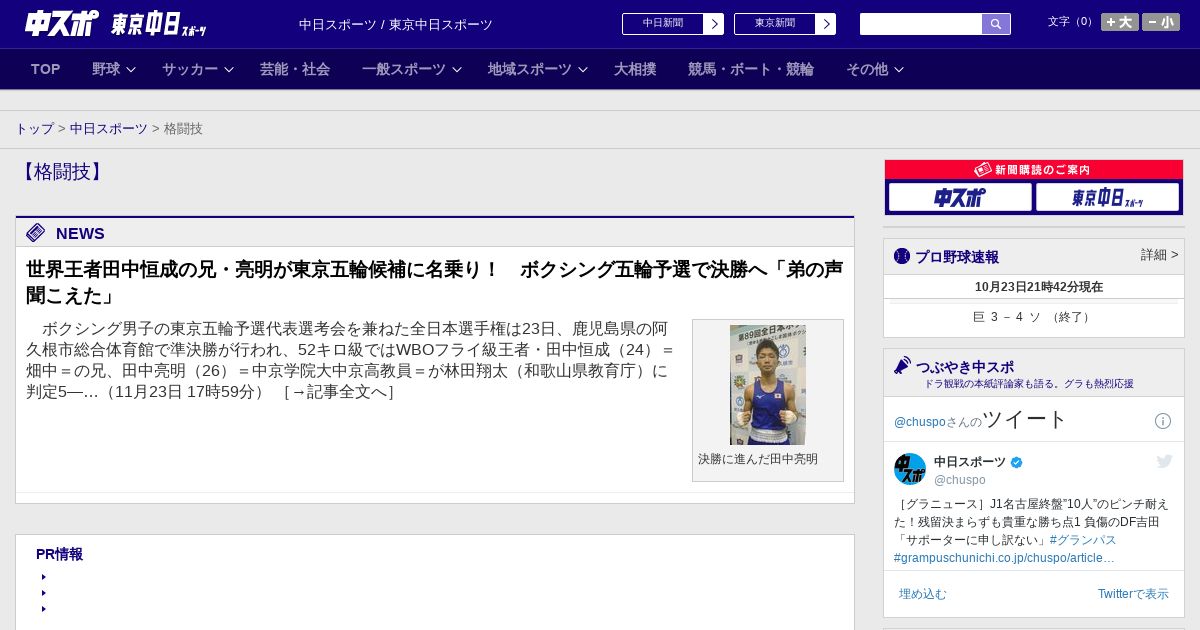This screenshot has width=1200, height=630.
Task: Click the 中スポ logo in the header
Action: click(x=61, y=23)
